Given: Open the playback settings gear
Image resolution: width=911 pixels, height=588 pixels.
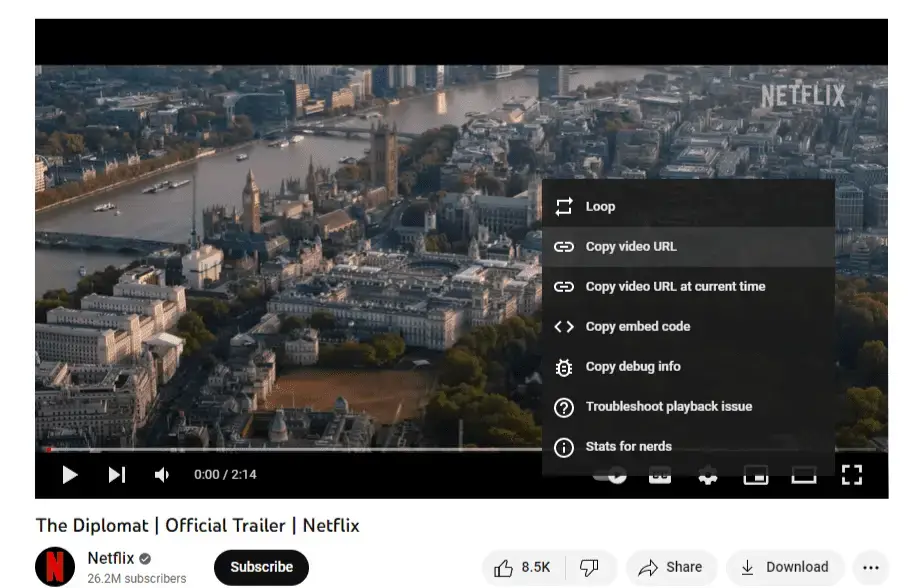Looking at the screenshot, I should point(707,475).
